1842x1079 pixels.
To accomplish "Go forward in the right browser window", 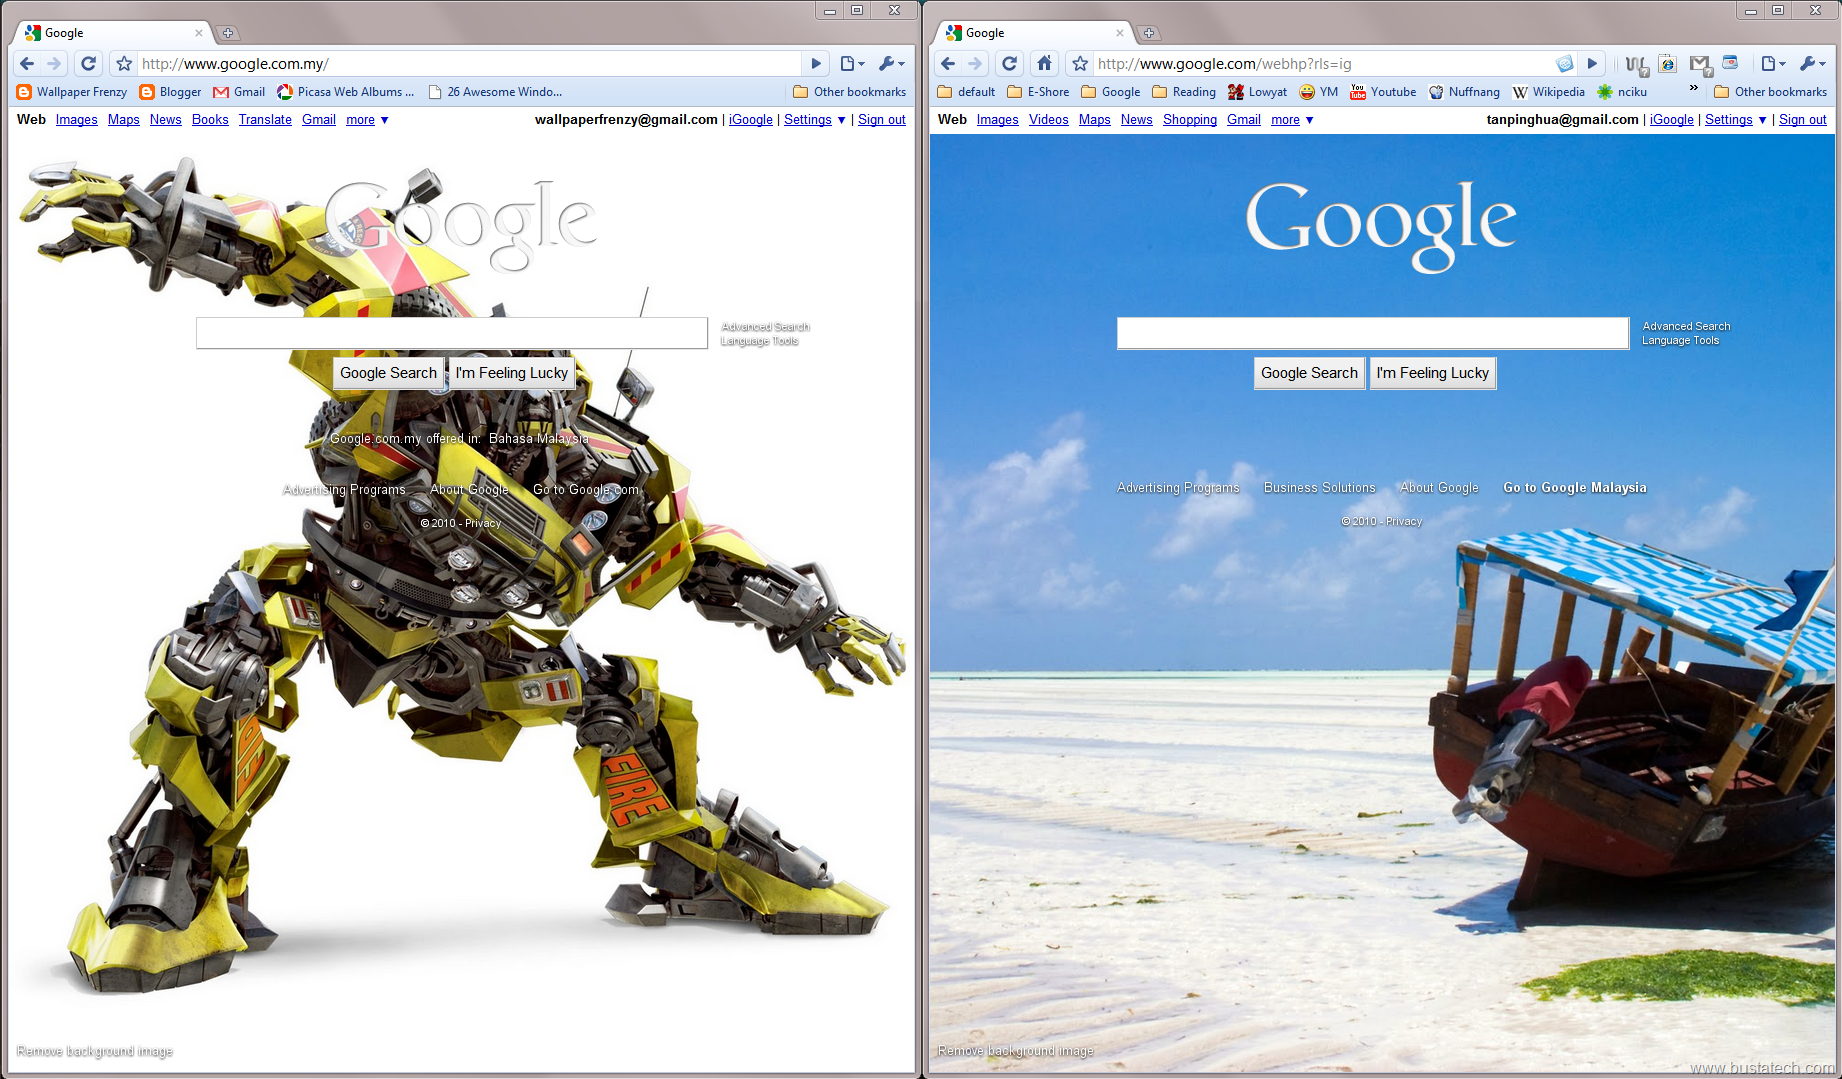I will coord(975,64).
